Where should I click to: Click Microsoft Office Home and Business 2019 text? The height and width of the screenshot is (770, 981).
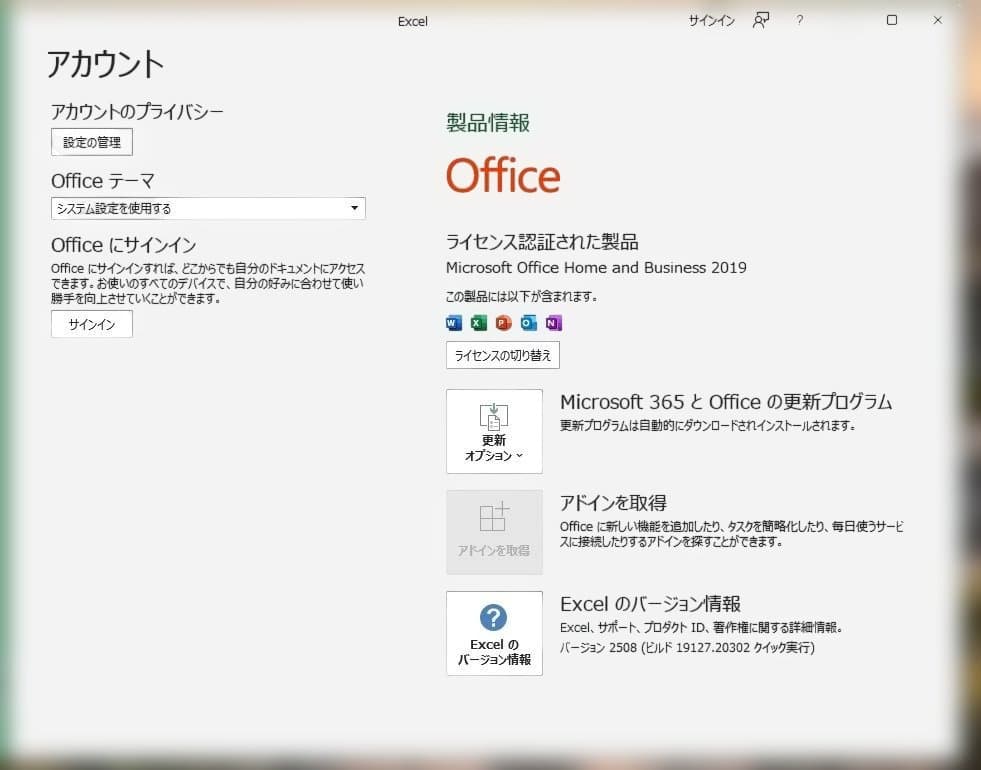[x=596, y=268]
